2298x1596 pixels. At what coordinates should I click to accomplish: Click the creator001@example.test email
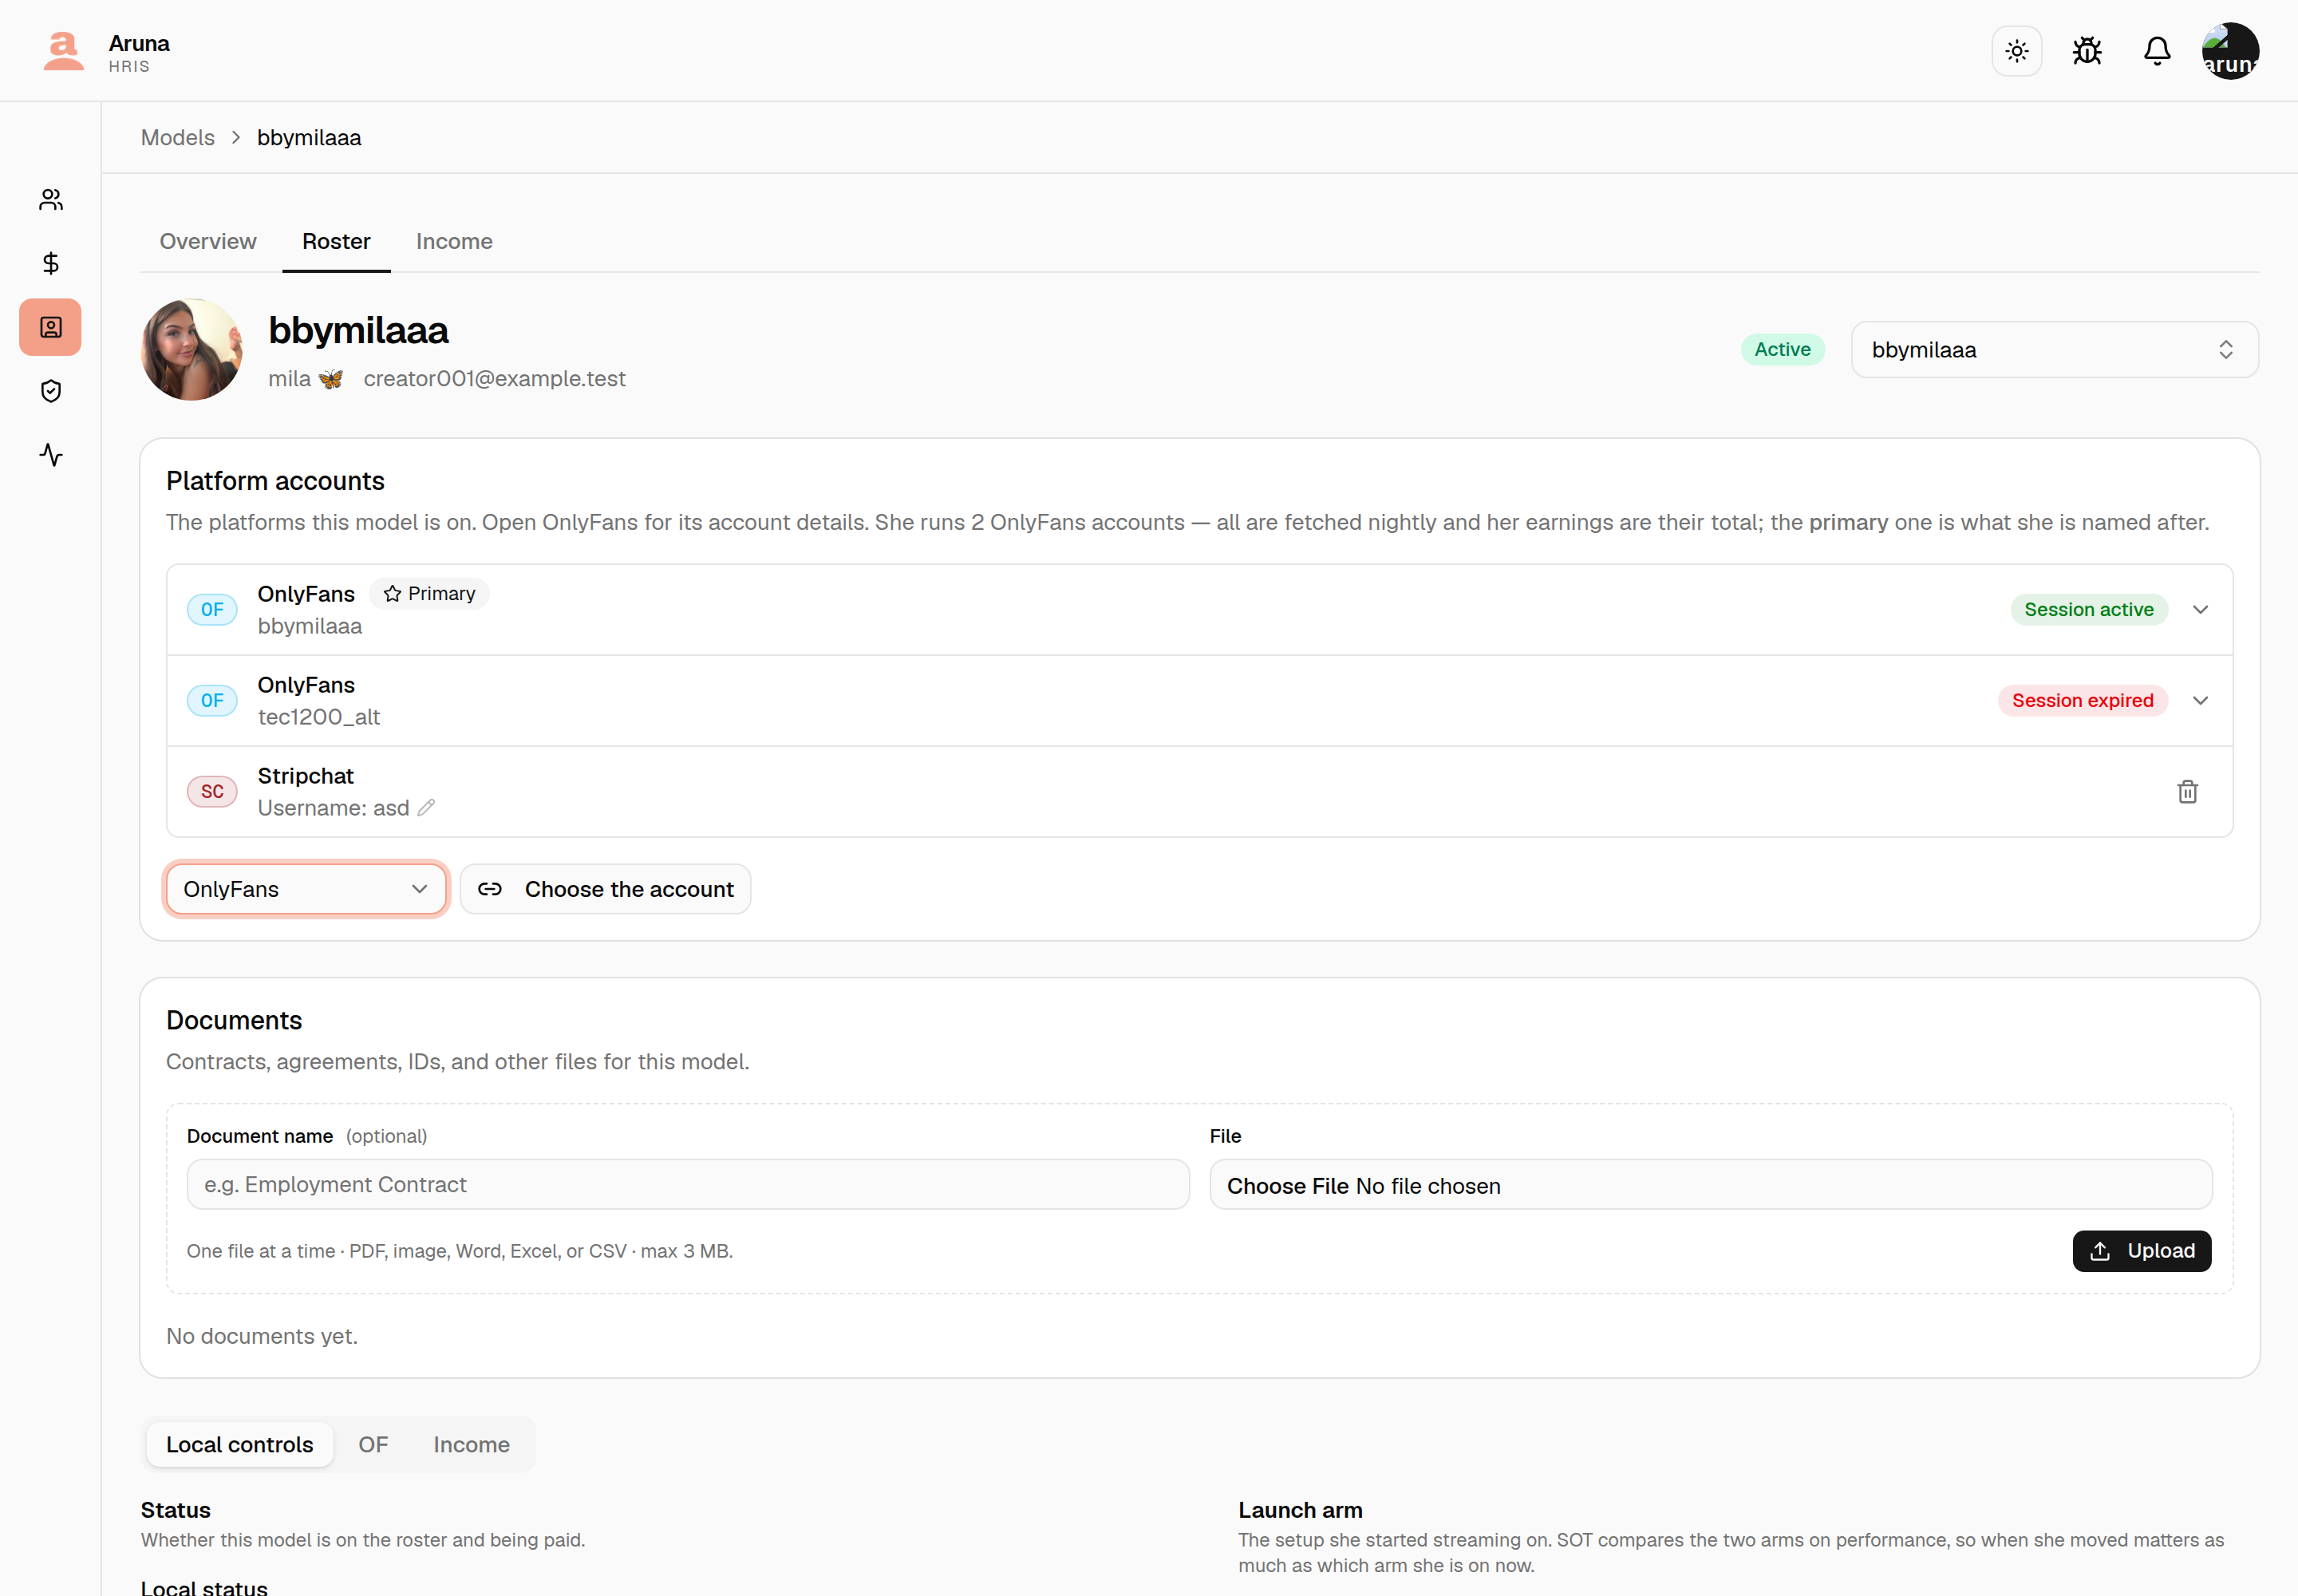(x=494, y=379)
